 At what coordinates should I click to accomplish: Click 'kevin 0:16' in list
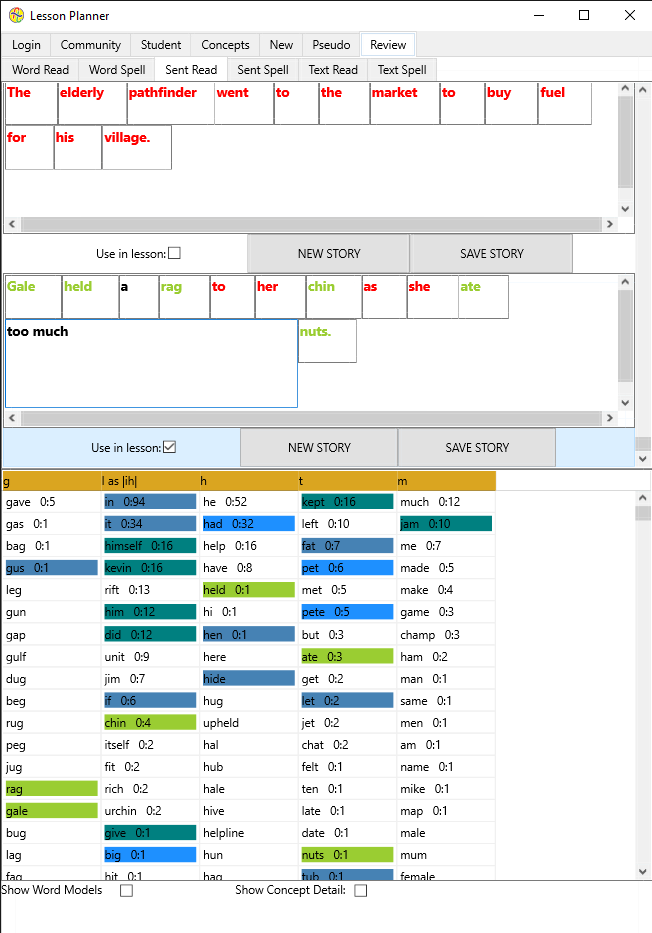click(150, 568)
